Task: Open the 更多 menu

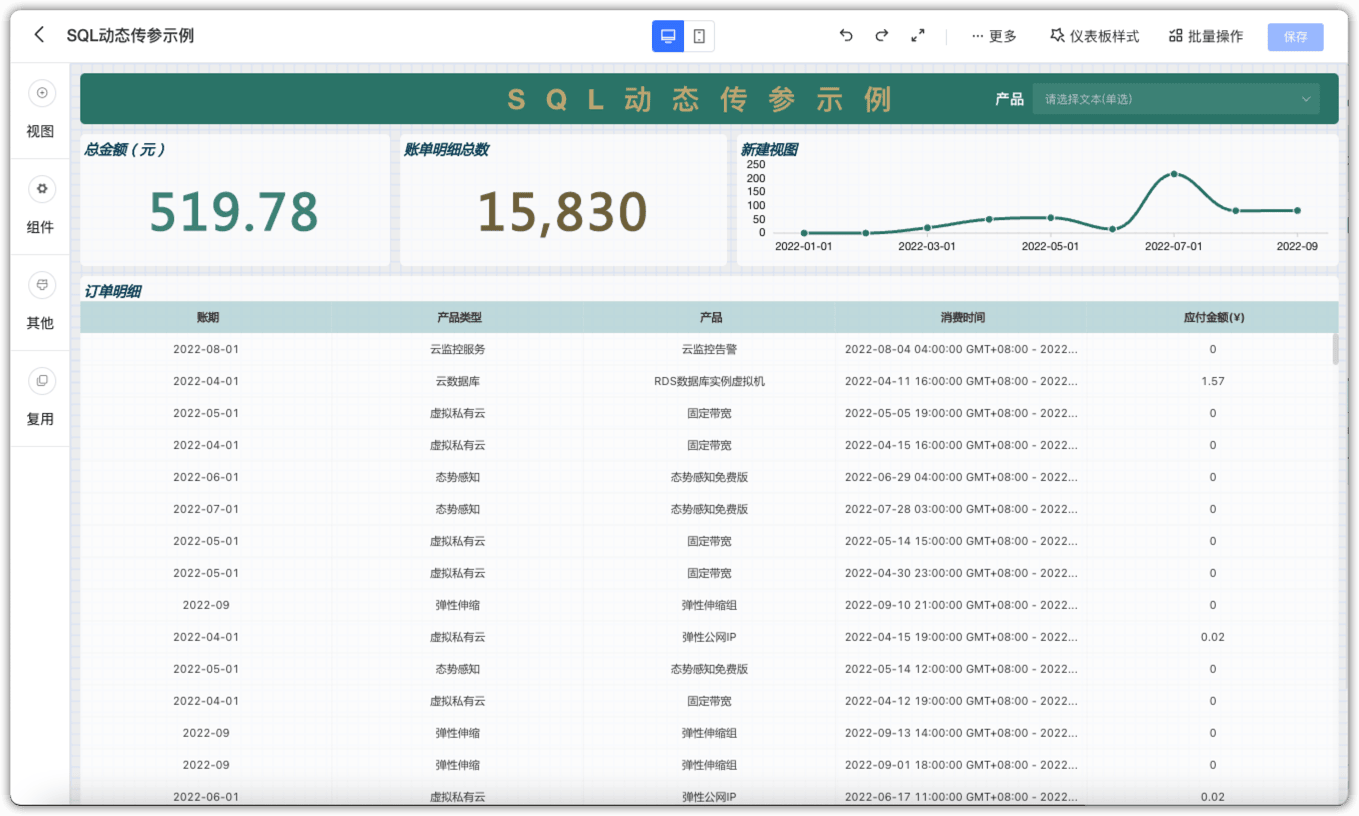Action: pyautogui.click(x=994, y=36)
